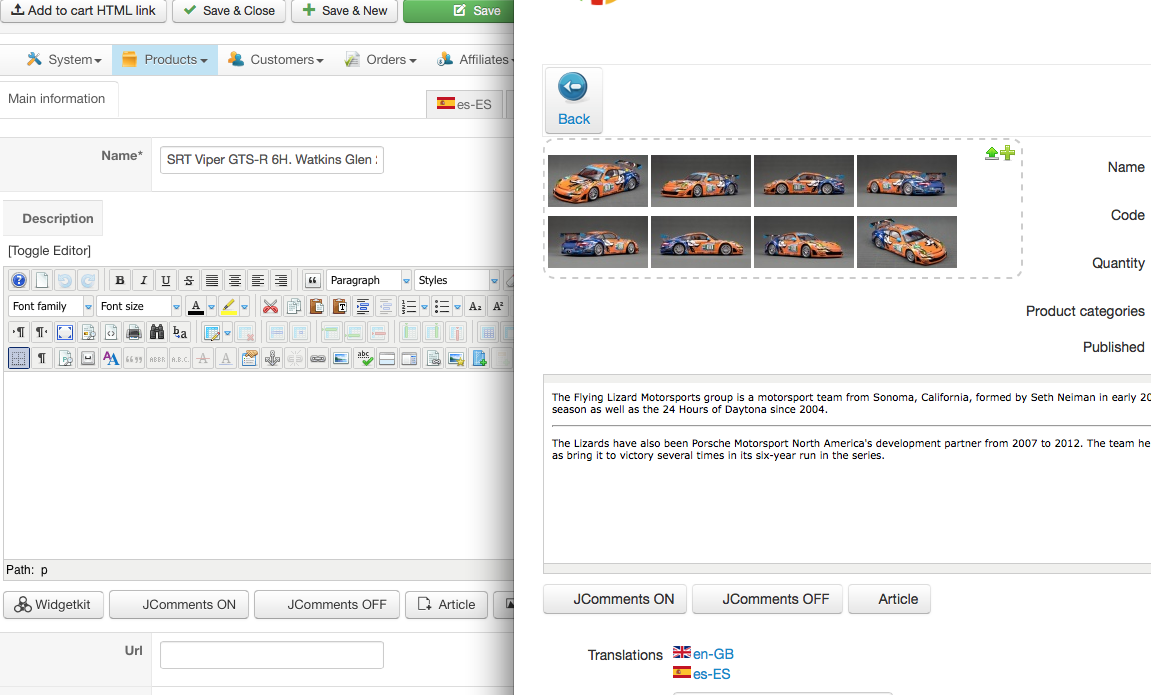
Task: Expand highlight color picker arrow
Action: tap(244, 307)
